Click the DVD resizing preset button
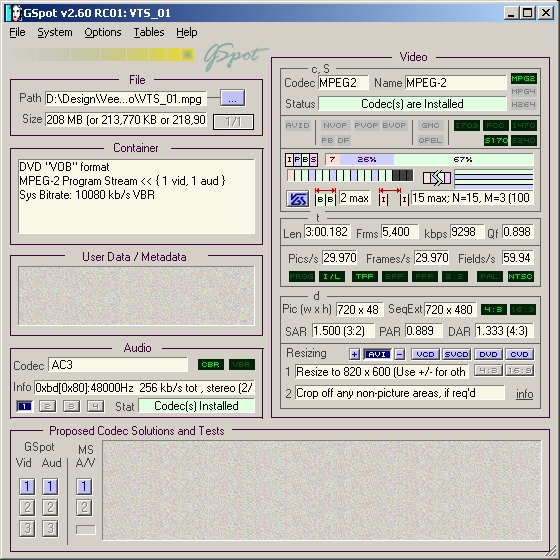560x560 pixels. pos(488,354)
